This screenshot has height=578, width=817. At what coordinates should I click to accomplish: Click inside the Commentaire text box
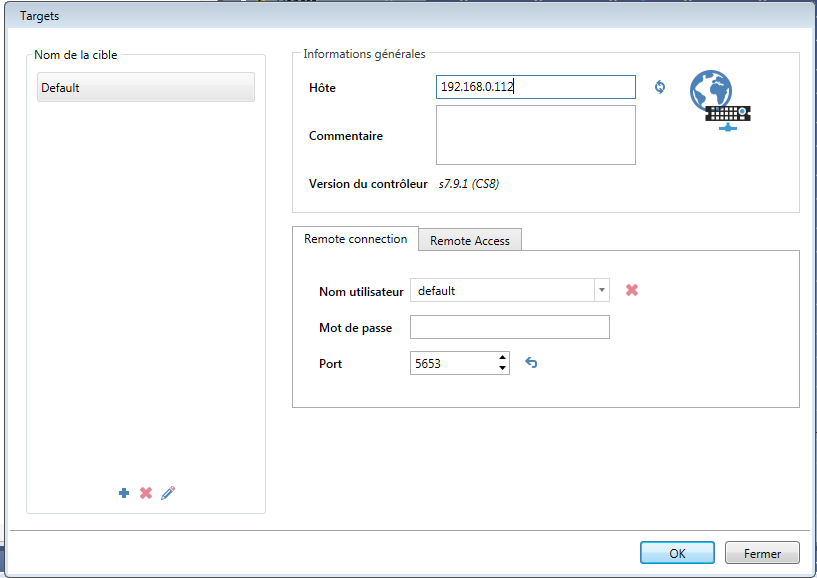[535, 134]
